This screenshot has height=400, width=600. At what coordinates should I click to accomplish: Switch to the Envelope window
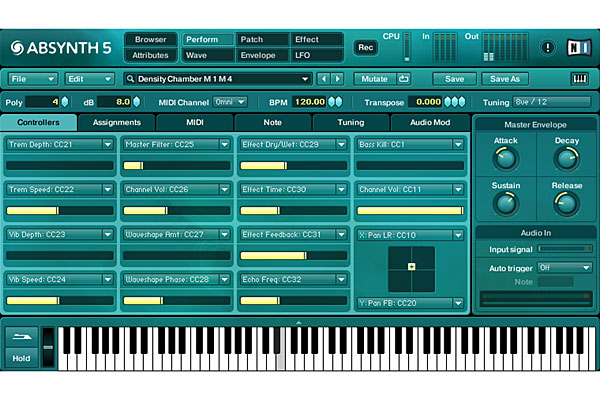click(262, 55)
